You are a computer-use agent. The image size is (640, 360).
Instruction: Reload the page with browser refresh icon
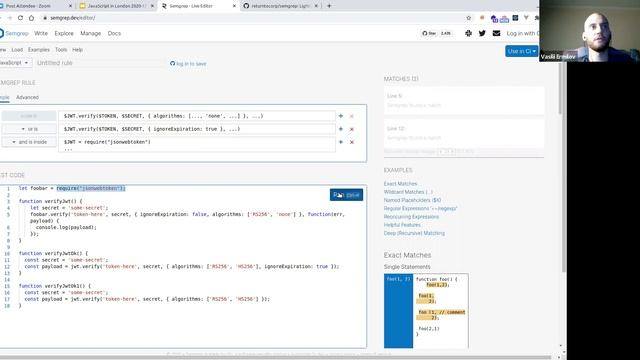(x=20, y=18)
